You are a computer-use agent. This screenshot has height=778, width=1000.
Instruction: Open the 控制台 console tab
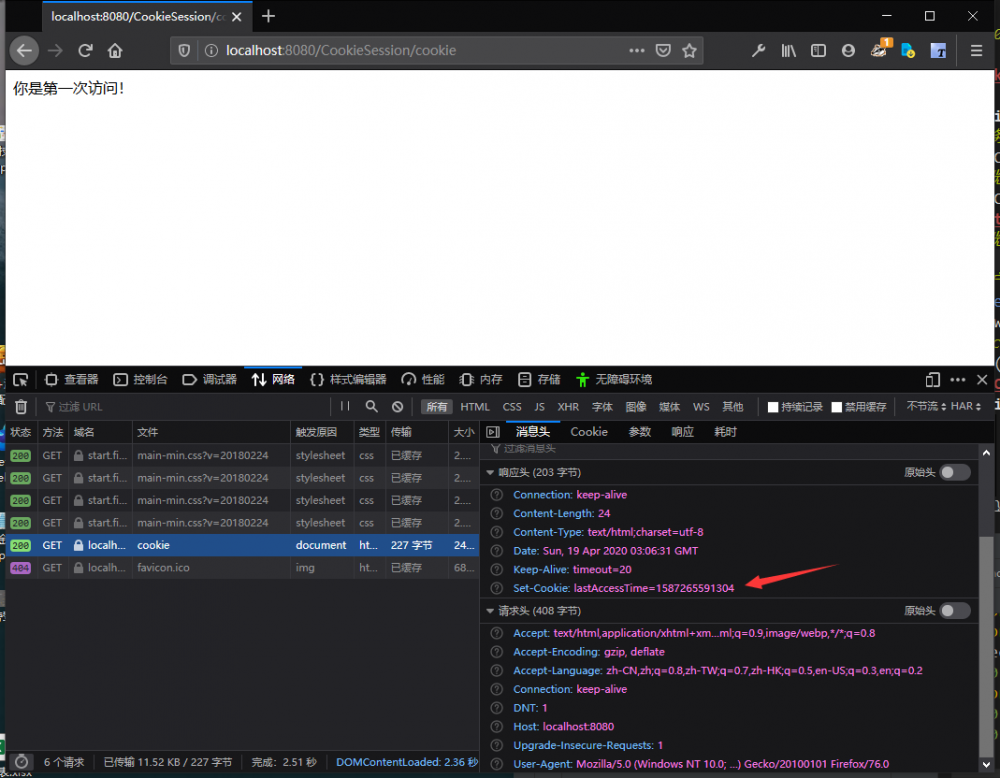141,380
